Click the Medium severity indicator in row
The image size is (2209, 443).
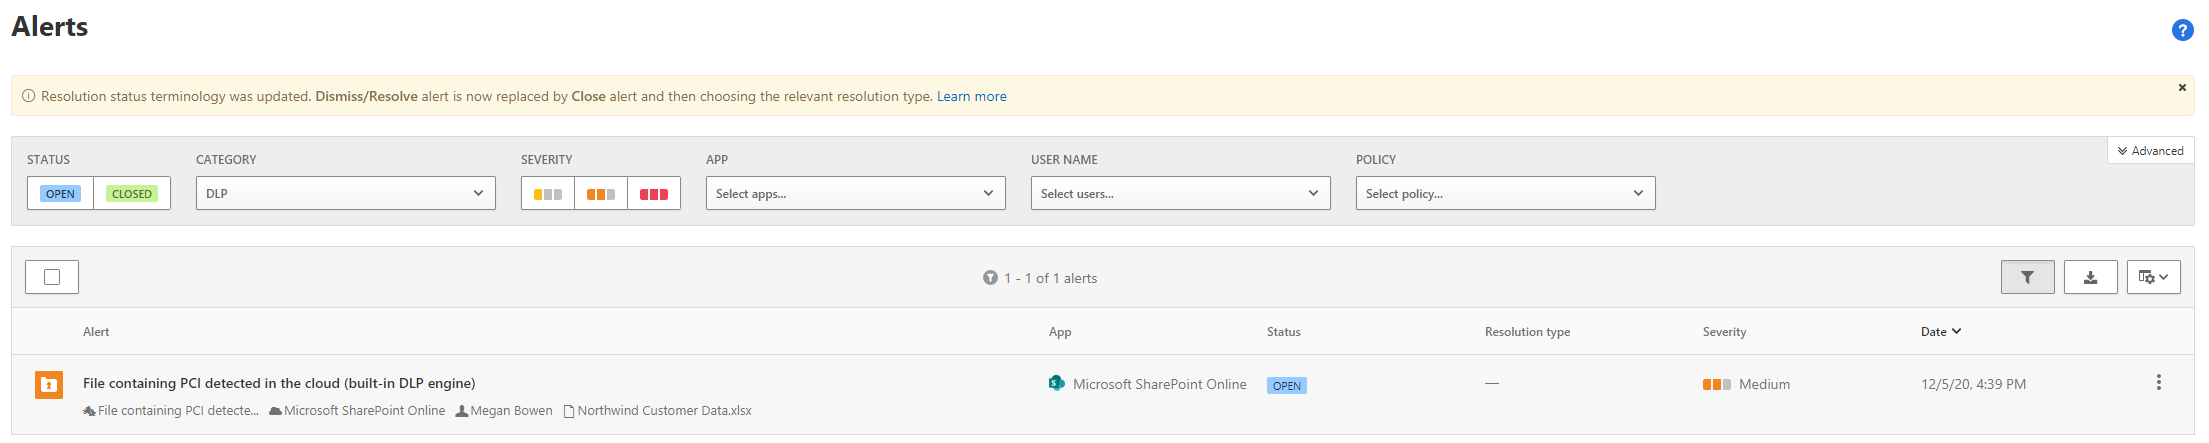coord(1746,384)
